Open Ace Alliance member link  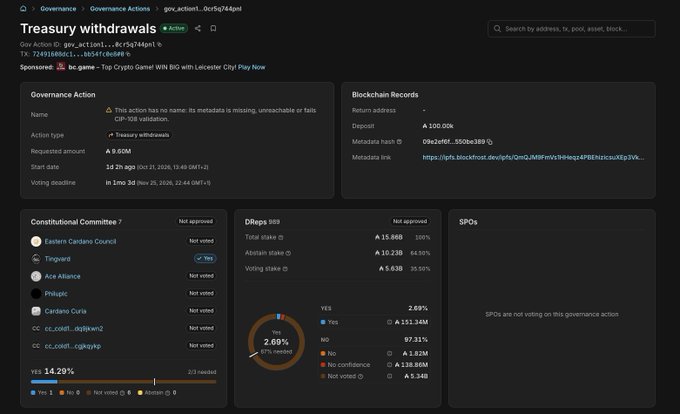point(62,276)
